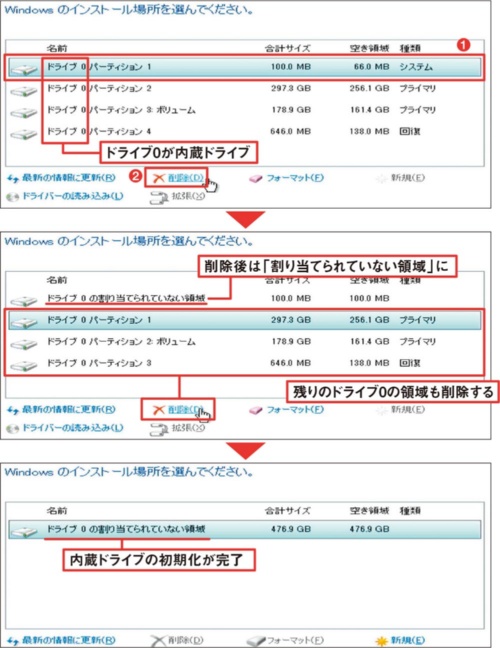500x648 pixels.
Task: Click 削除(D) link in middle screenshot
Action: point(186,409)
